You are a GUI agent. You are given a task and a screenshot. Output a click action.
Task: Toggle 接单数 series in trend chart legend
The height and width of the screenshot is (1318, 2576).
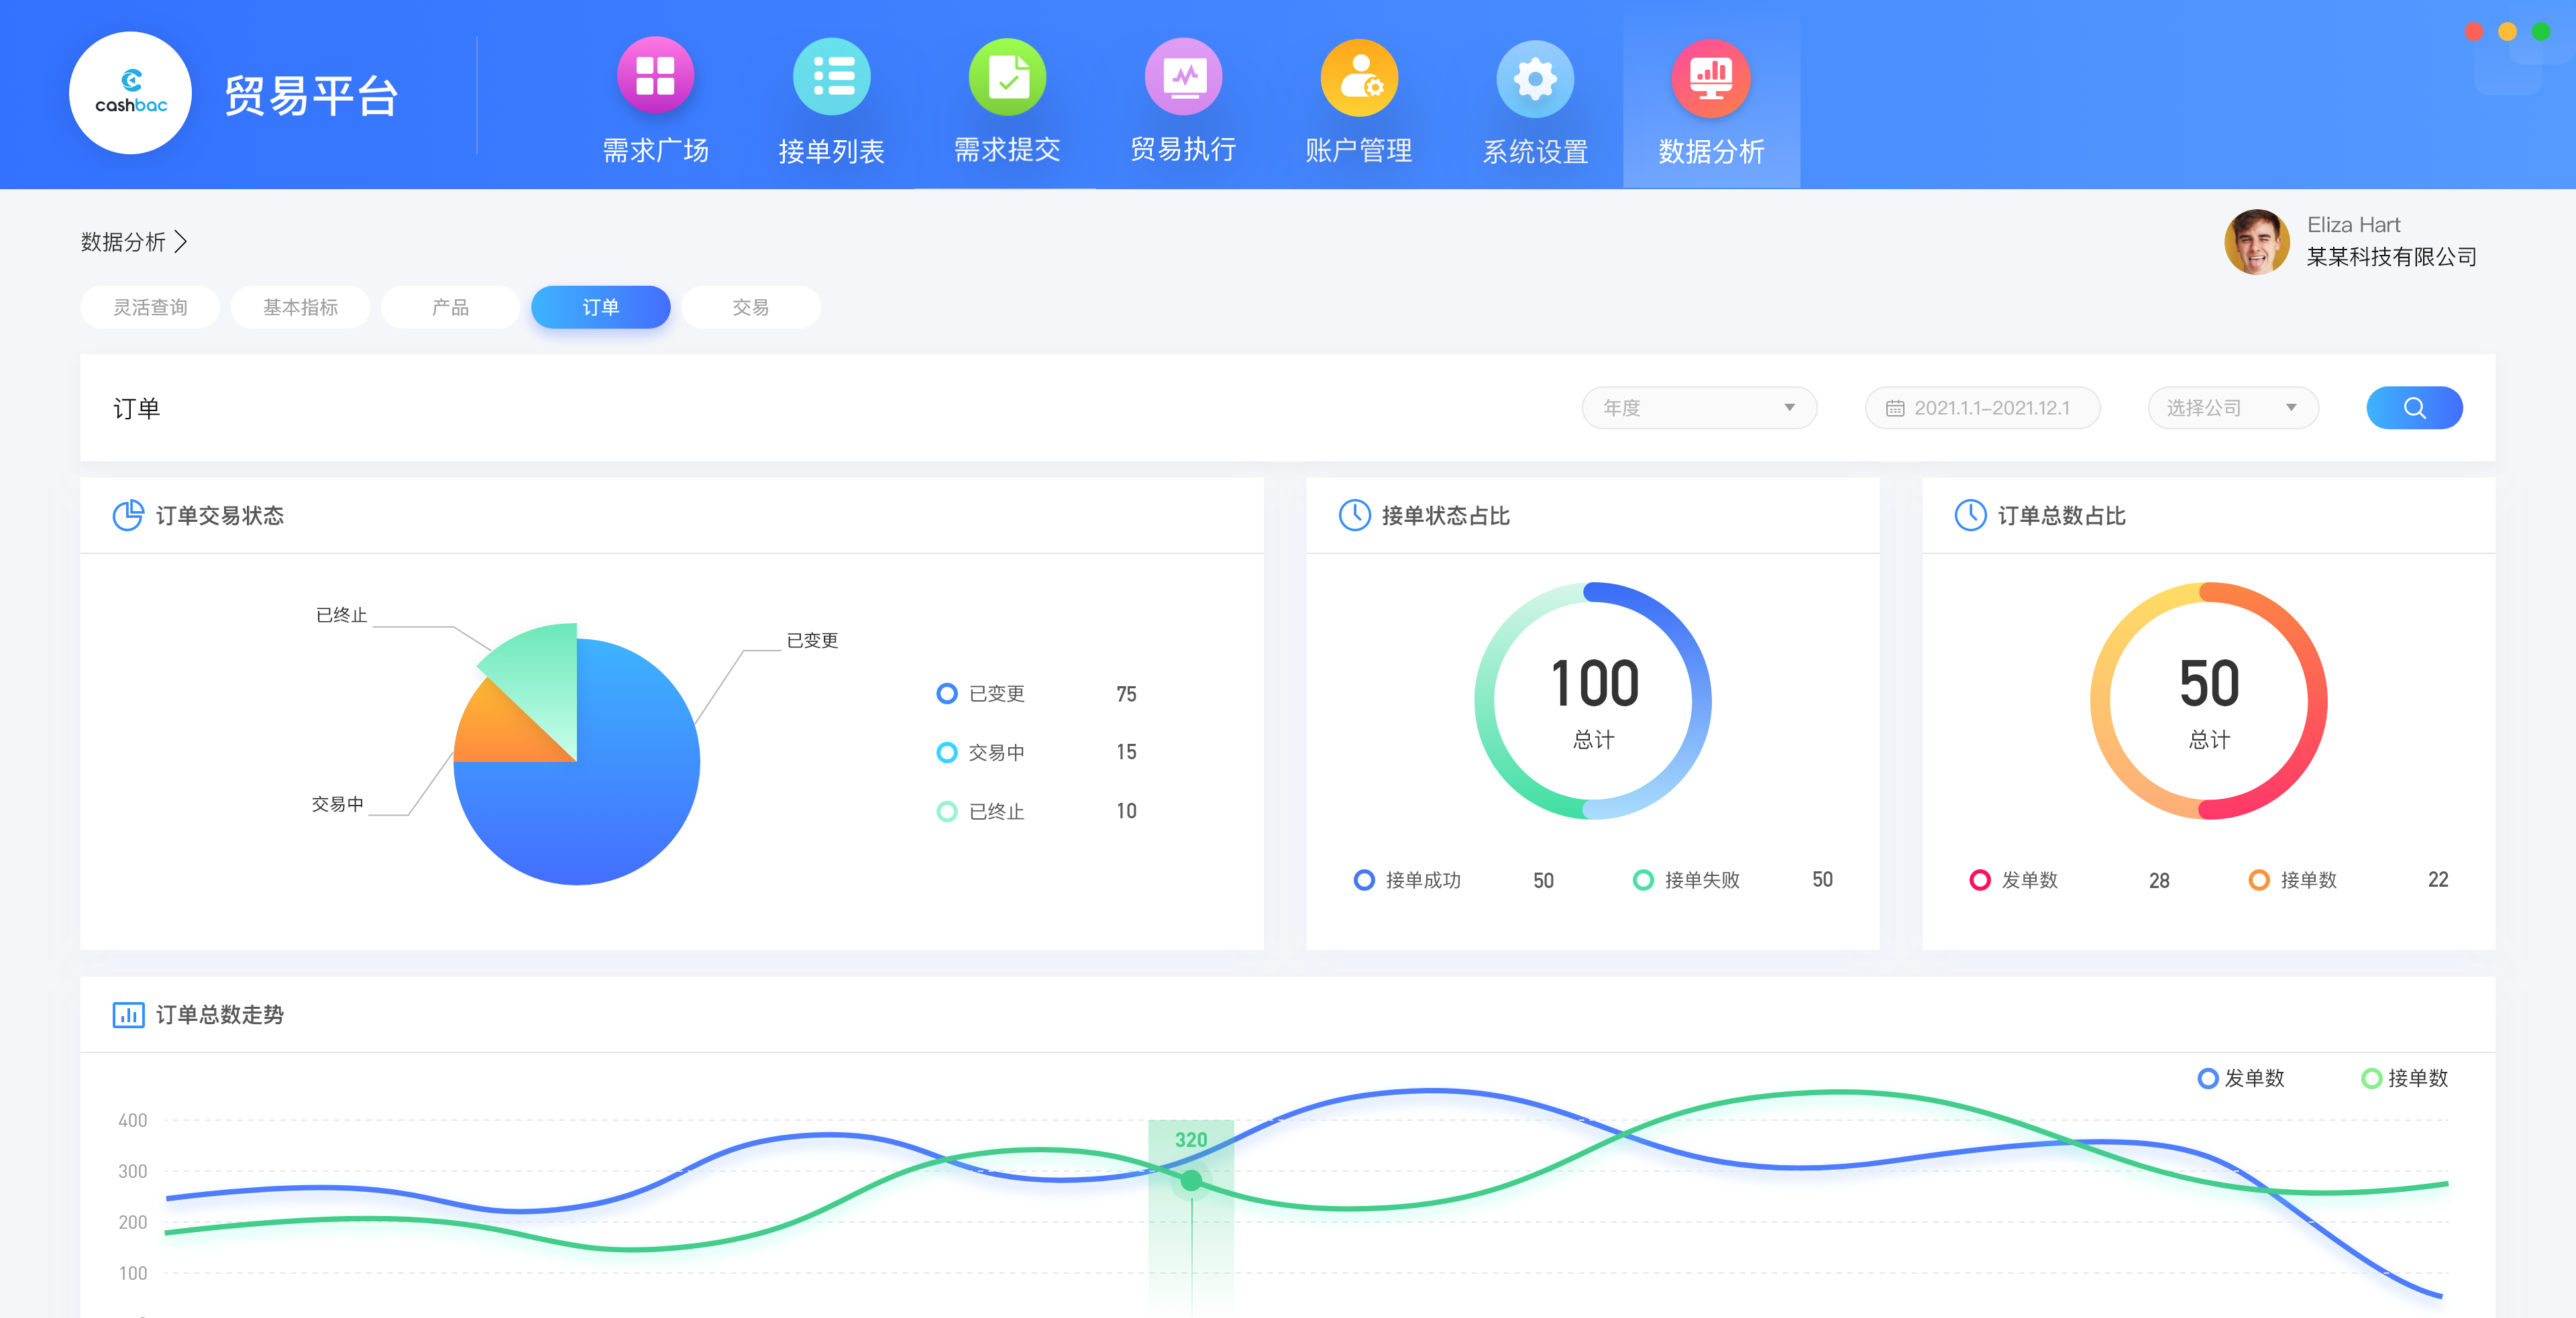2371,1078
